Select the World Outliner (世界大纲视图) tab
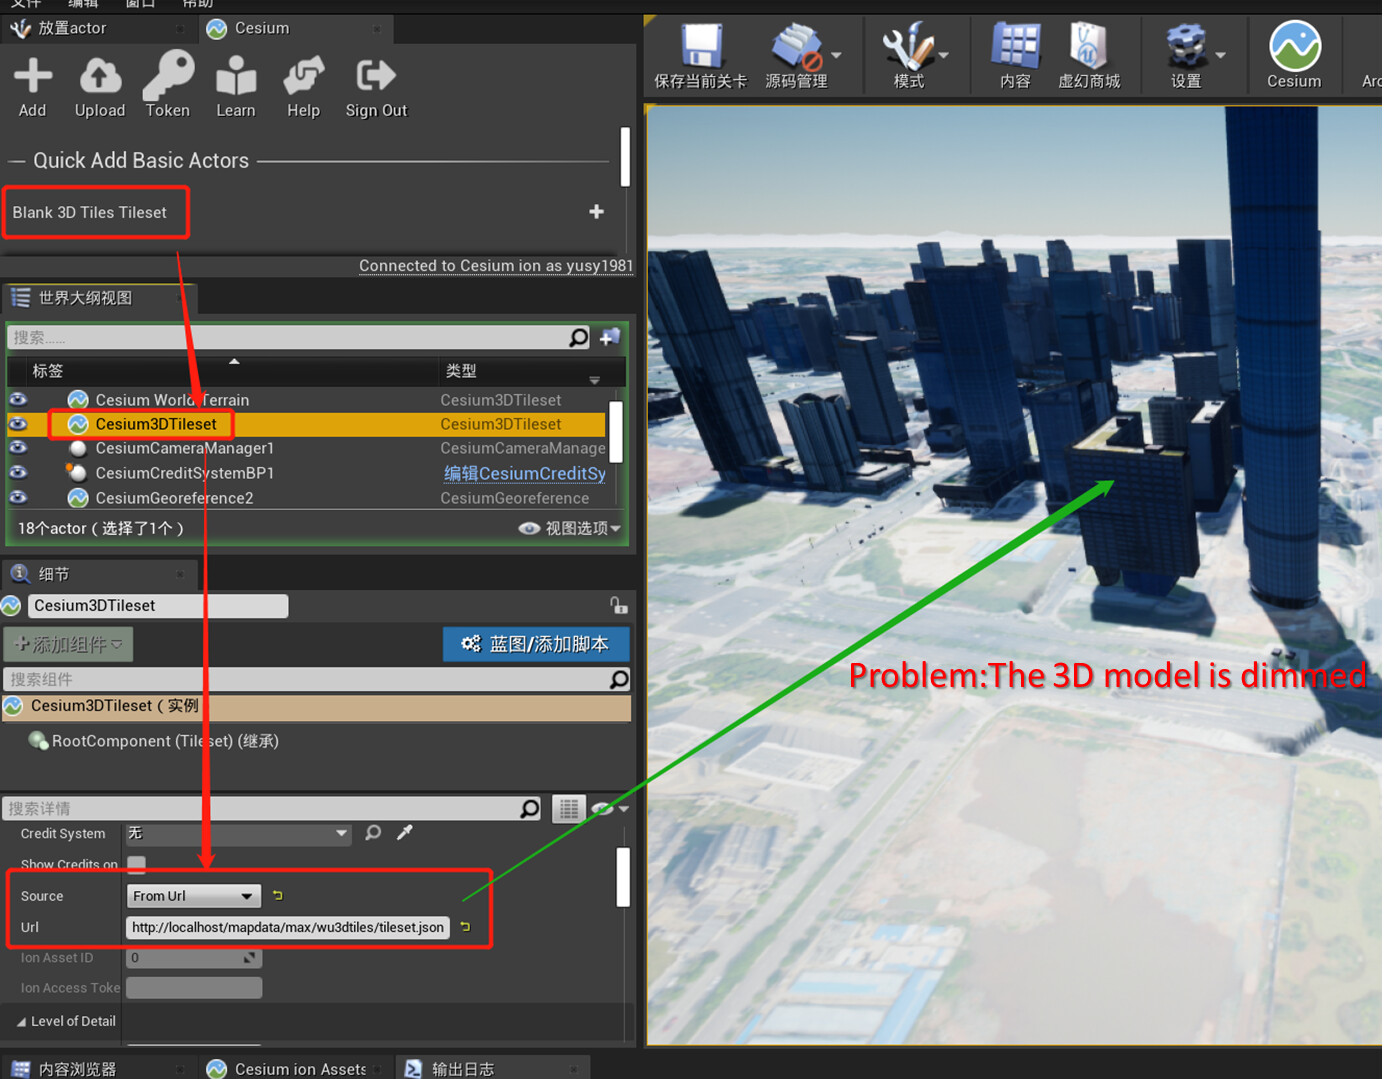 pos(99,298)
